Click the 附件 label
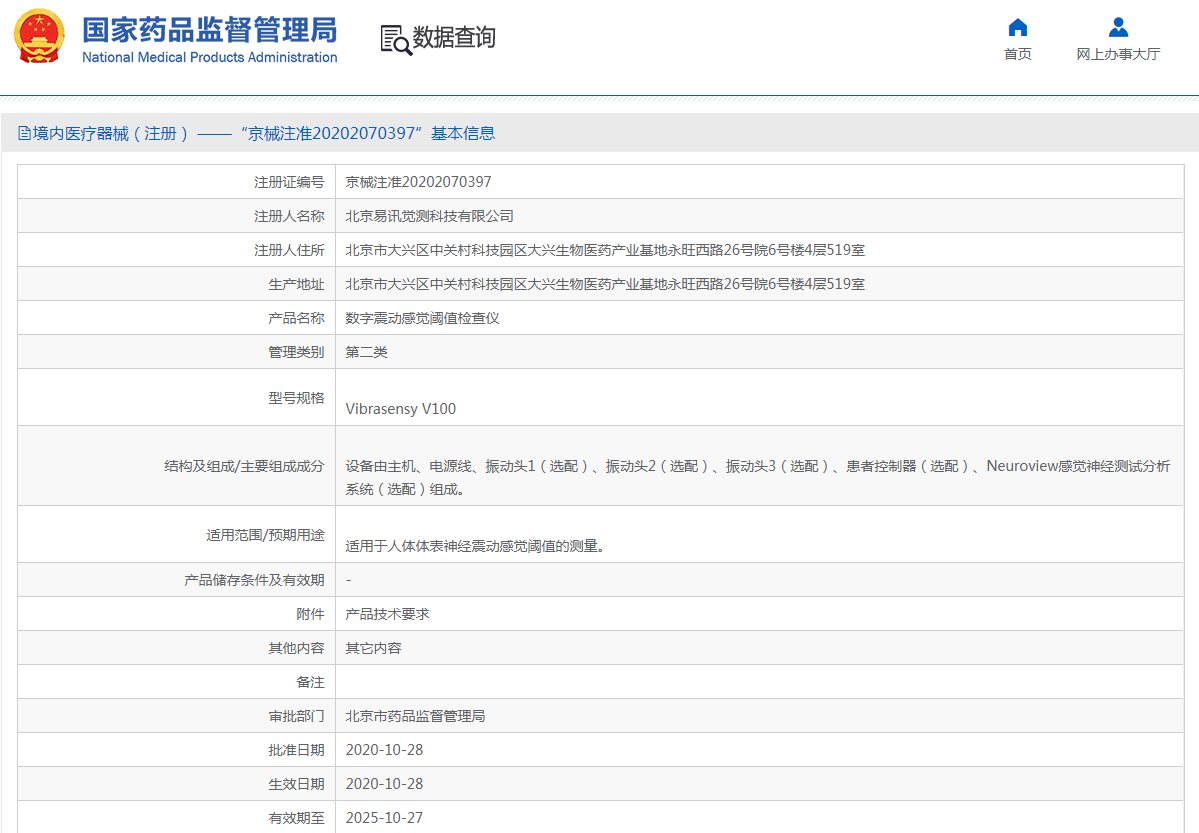This screenshot has height=833, width=1199. [x=310, y=614]
